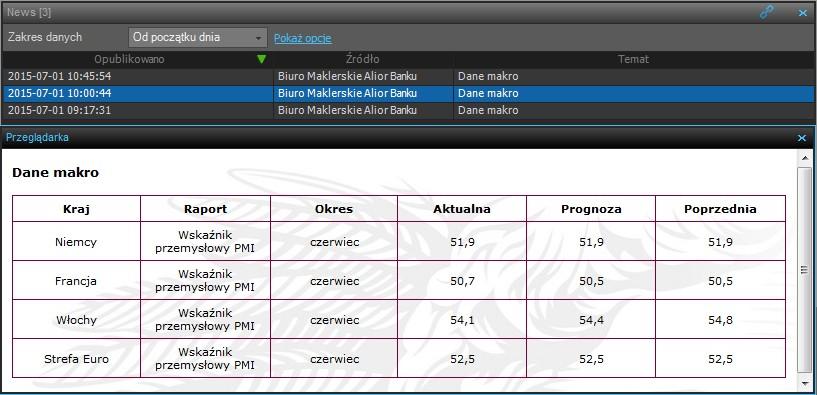The image size is (817, 395).
Task: Click the Strefa Euro cell
Action: coord(77,359)
